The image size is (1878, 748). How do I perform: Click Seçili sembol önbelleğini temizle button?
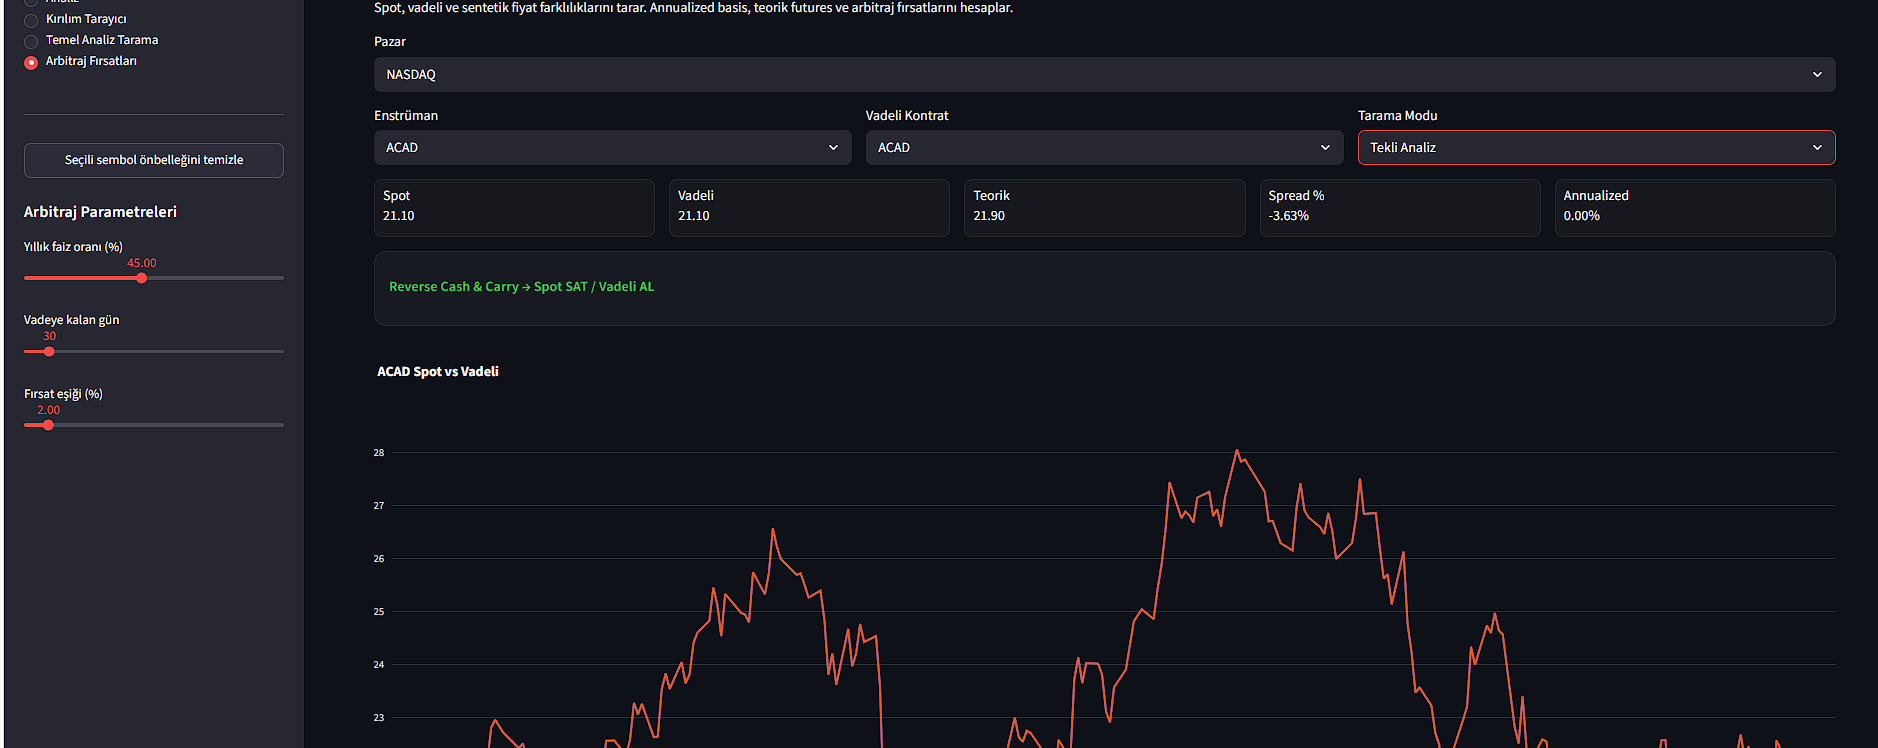(x=154, y=160)
